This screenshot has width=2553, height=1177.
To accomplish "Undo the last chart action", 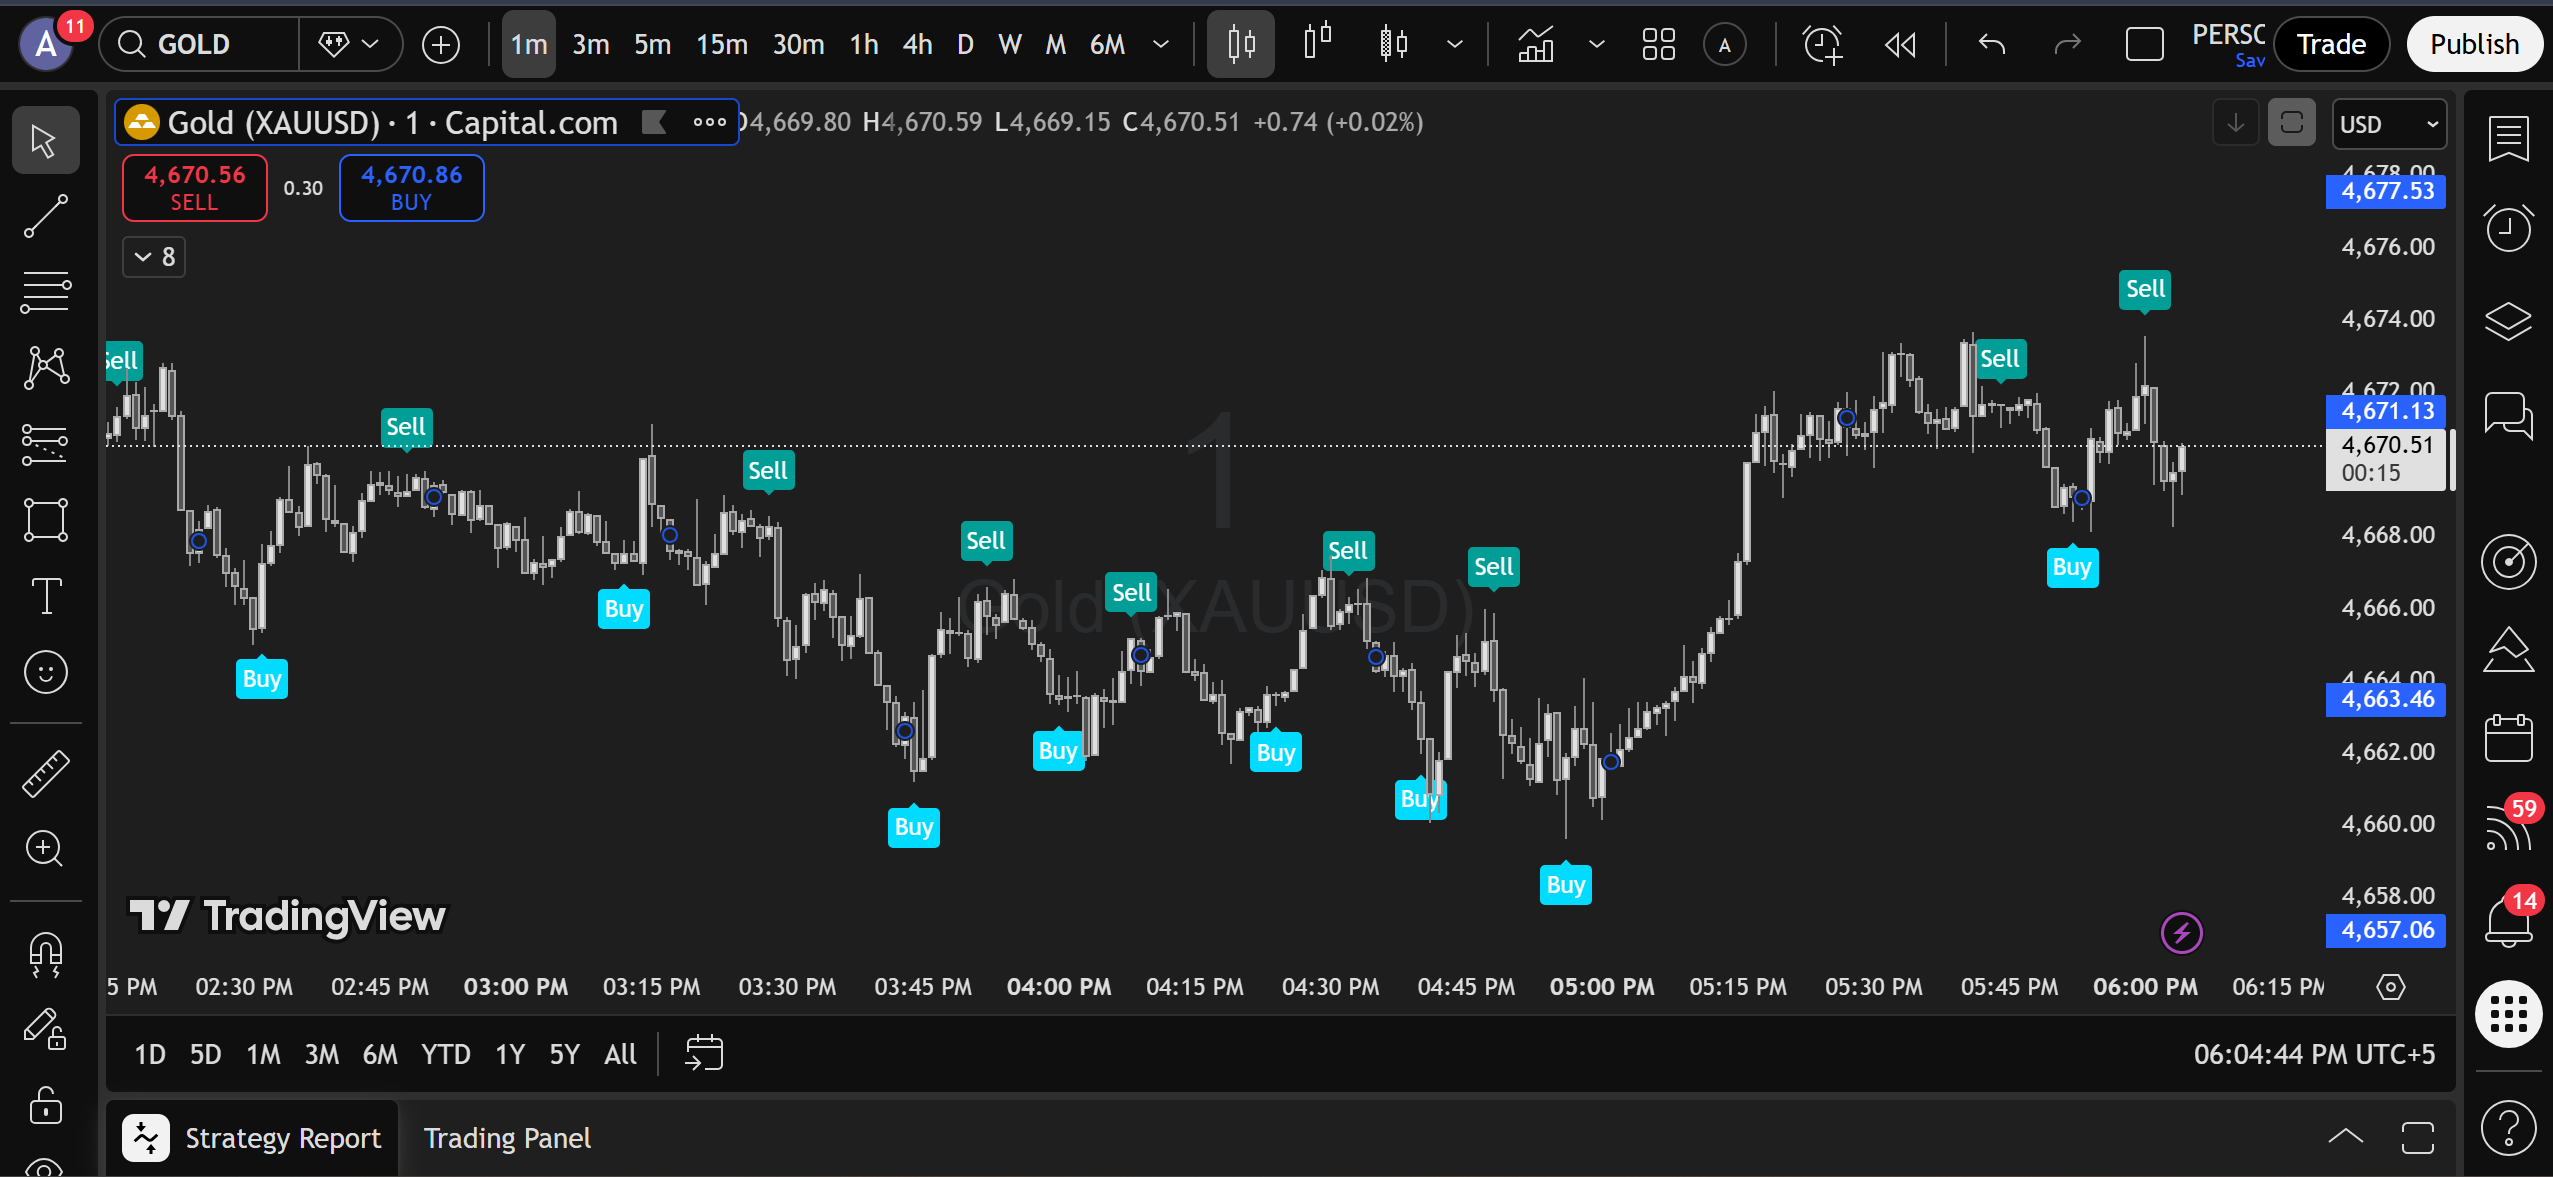I will (x=1992, y=44).
